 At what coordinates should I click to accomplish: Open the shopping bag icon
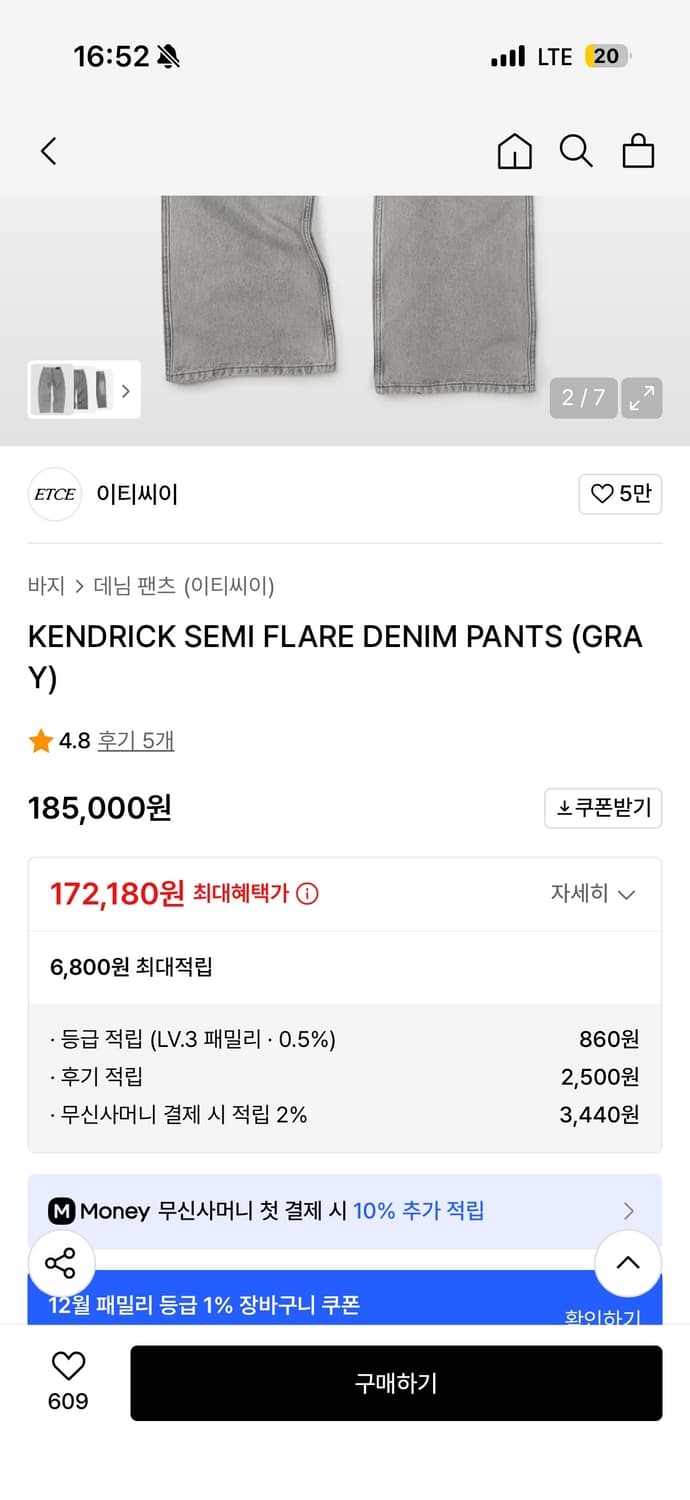click(x=638, y=151)
